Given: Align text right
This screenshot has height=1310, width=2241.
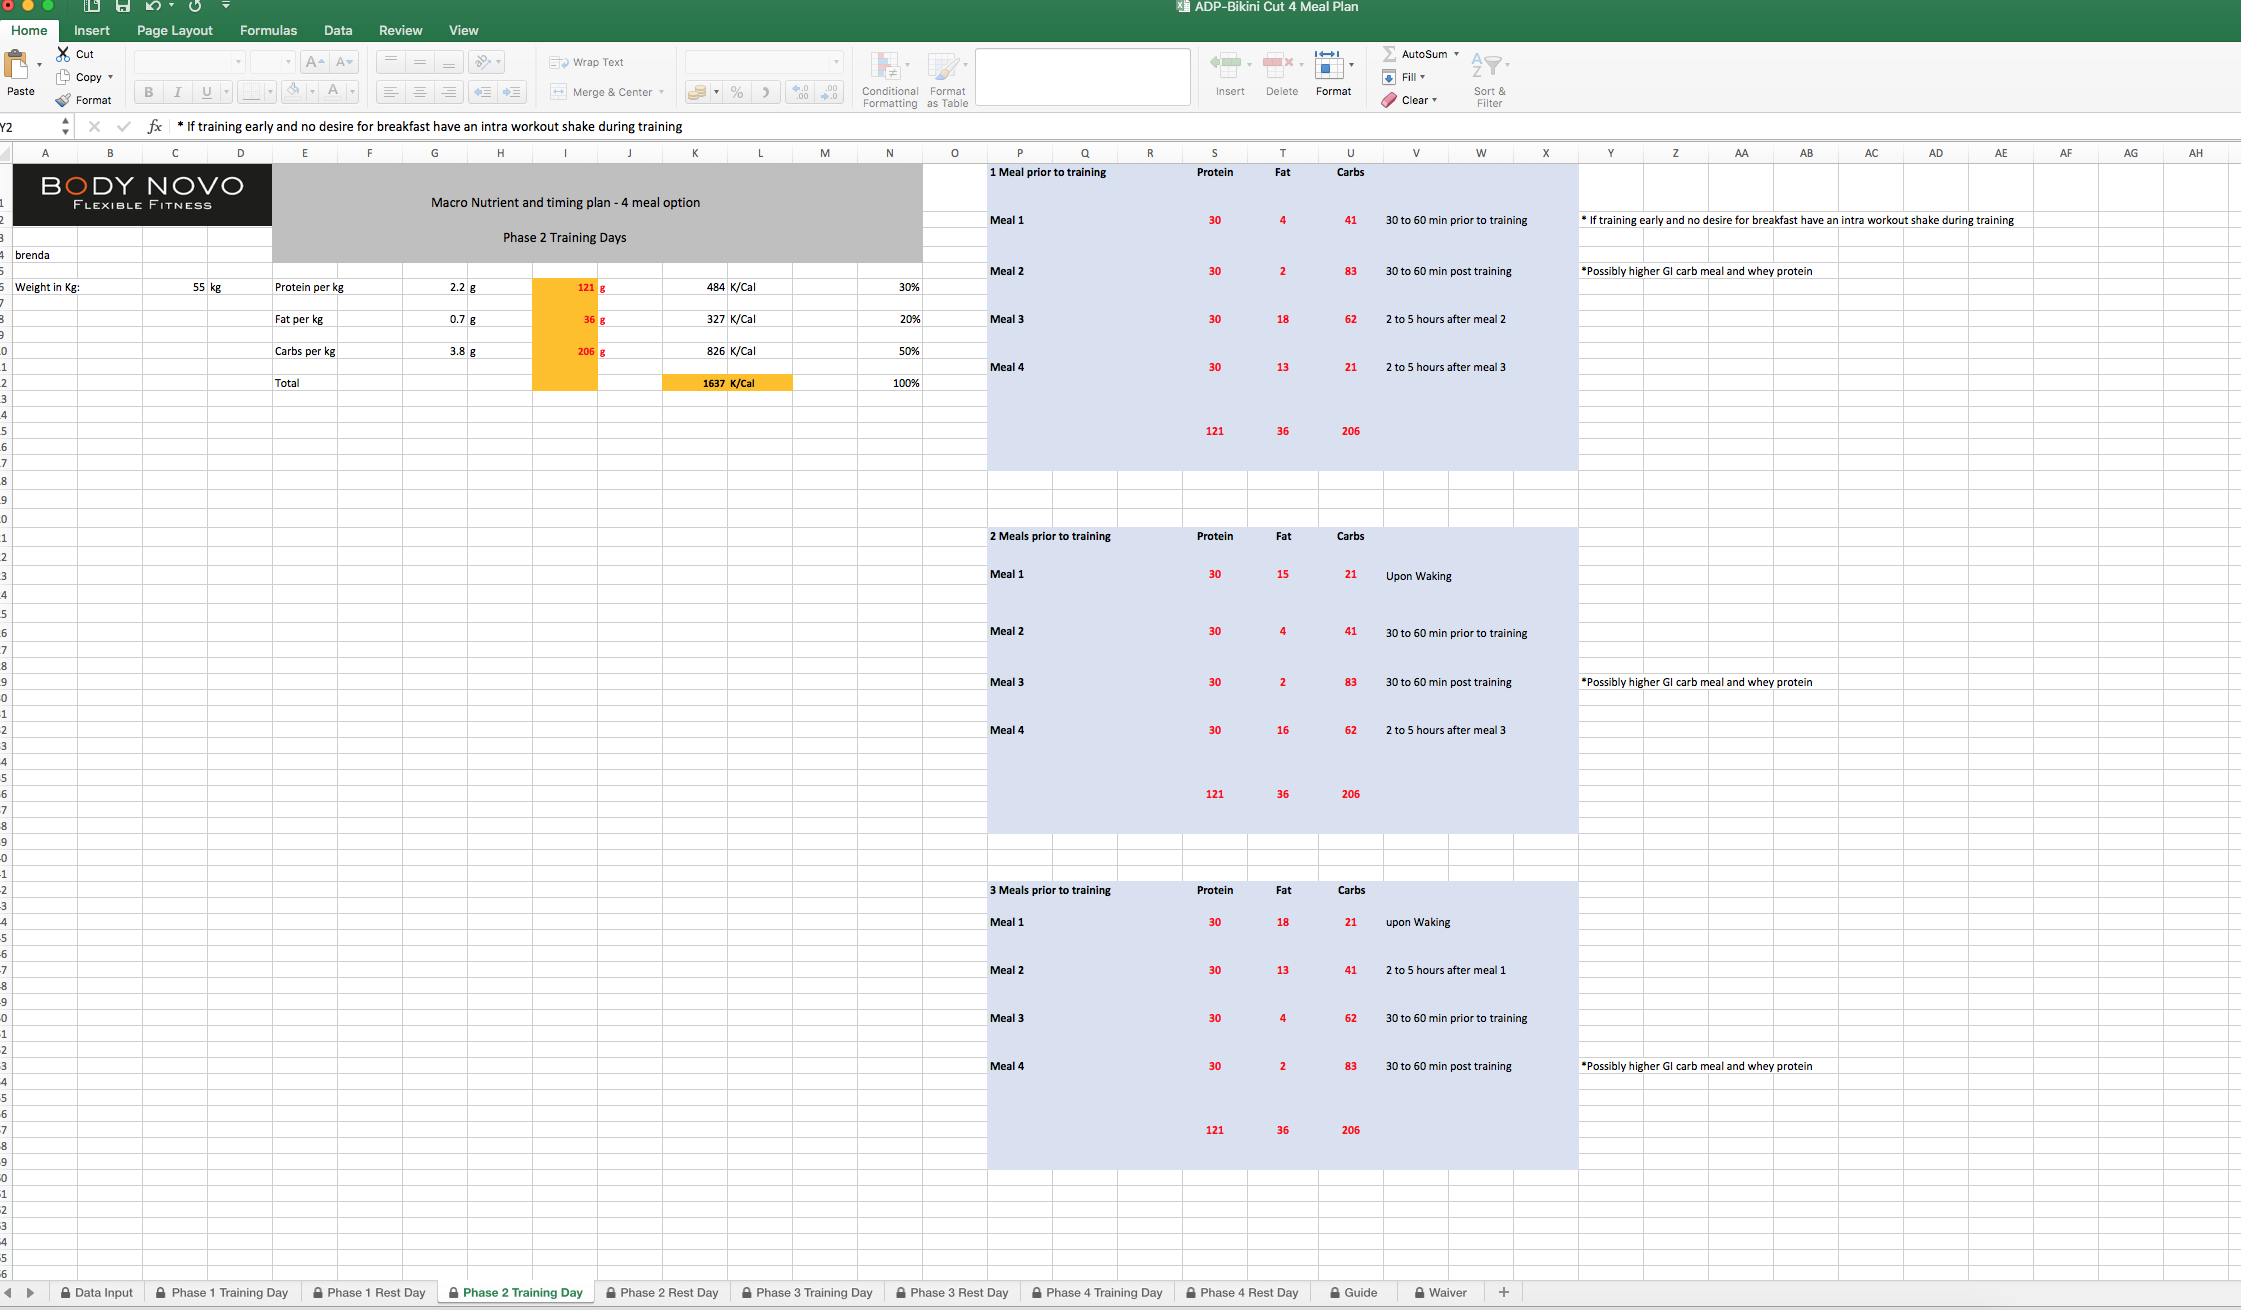Looking at the screenshot, I should [449, 92].
